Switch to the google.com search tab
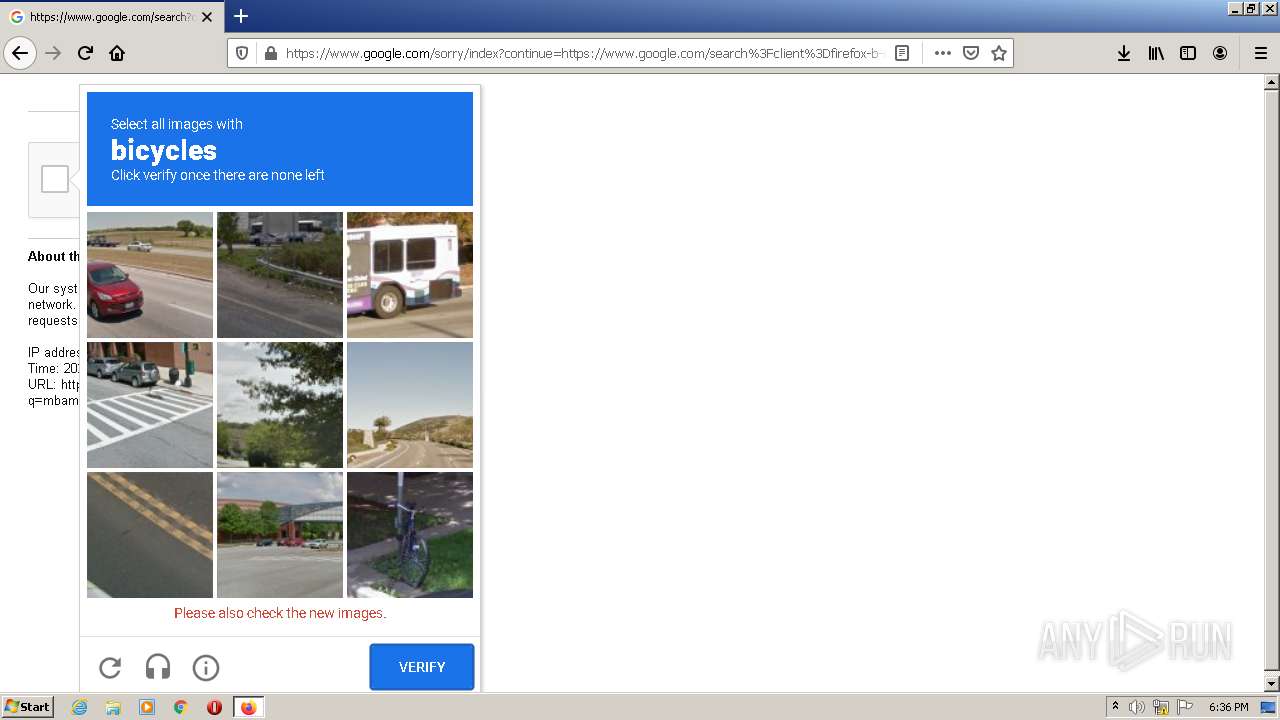 [x=110, y=17]
